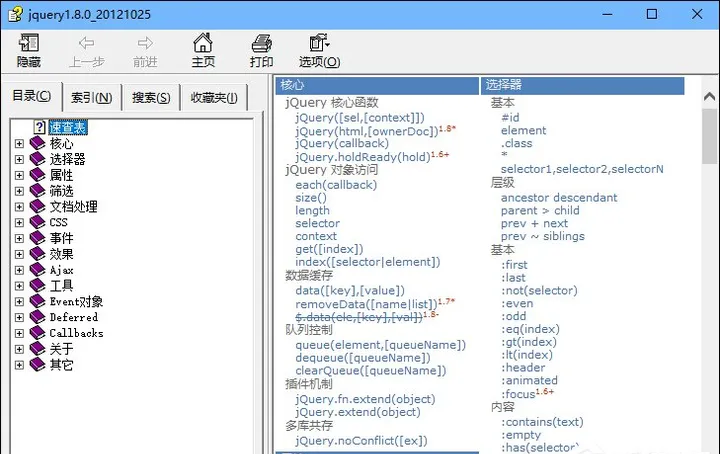Open the 选项(O) options icon
The width and height of the screenshot is (720, 454).
(x=319, y=43)
